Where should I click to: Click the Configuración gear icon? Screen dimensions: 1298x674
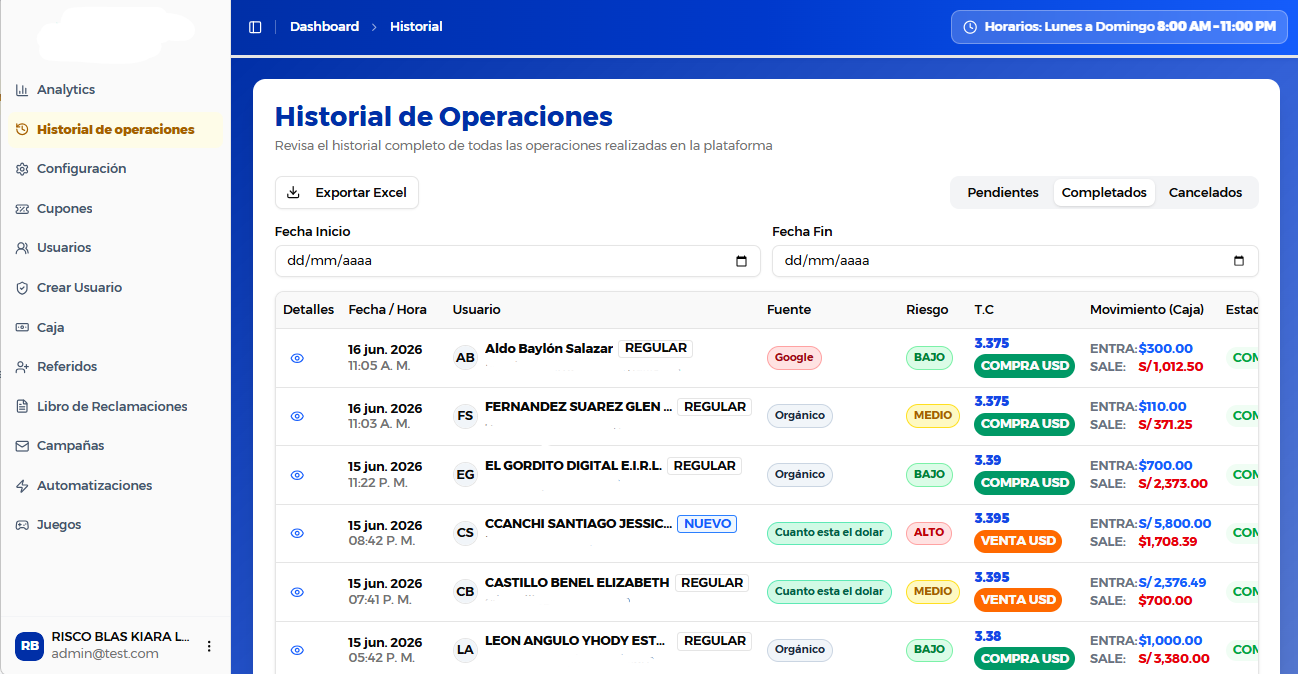point(22,169)
